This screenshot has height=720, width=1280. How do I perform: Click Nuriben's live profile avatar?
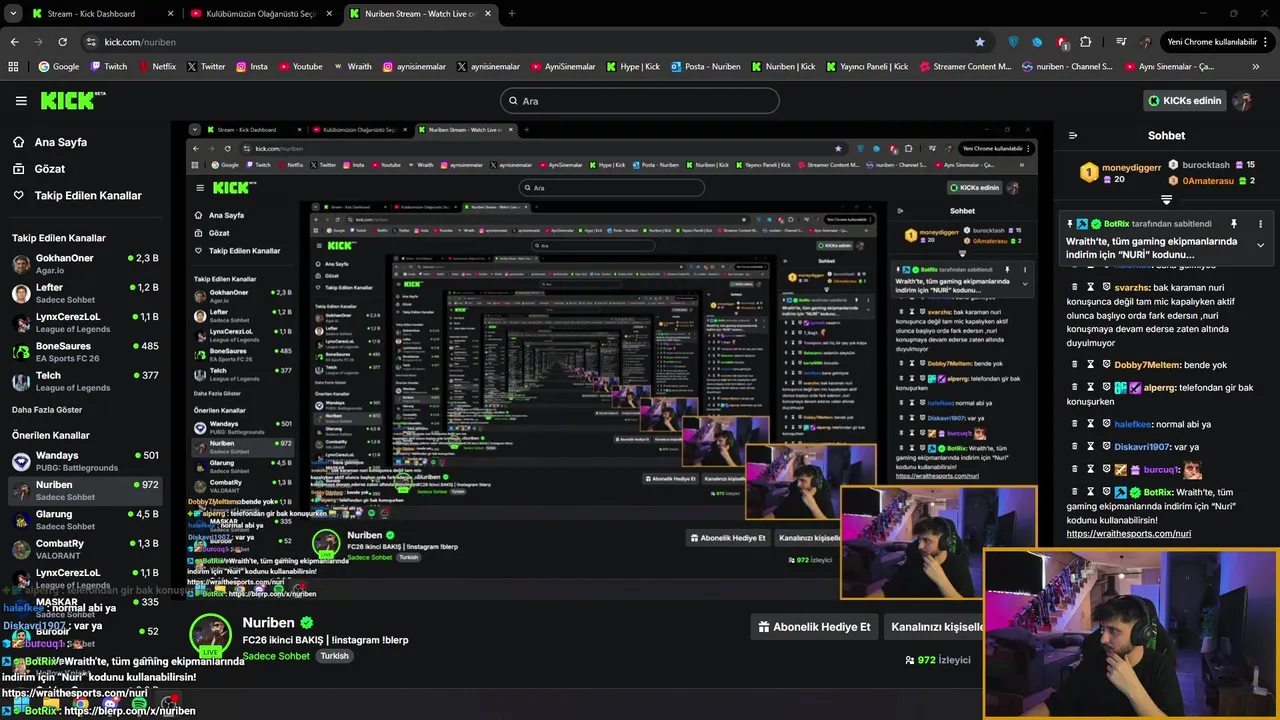(211, 636)
